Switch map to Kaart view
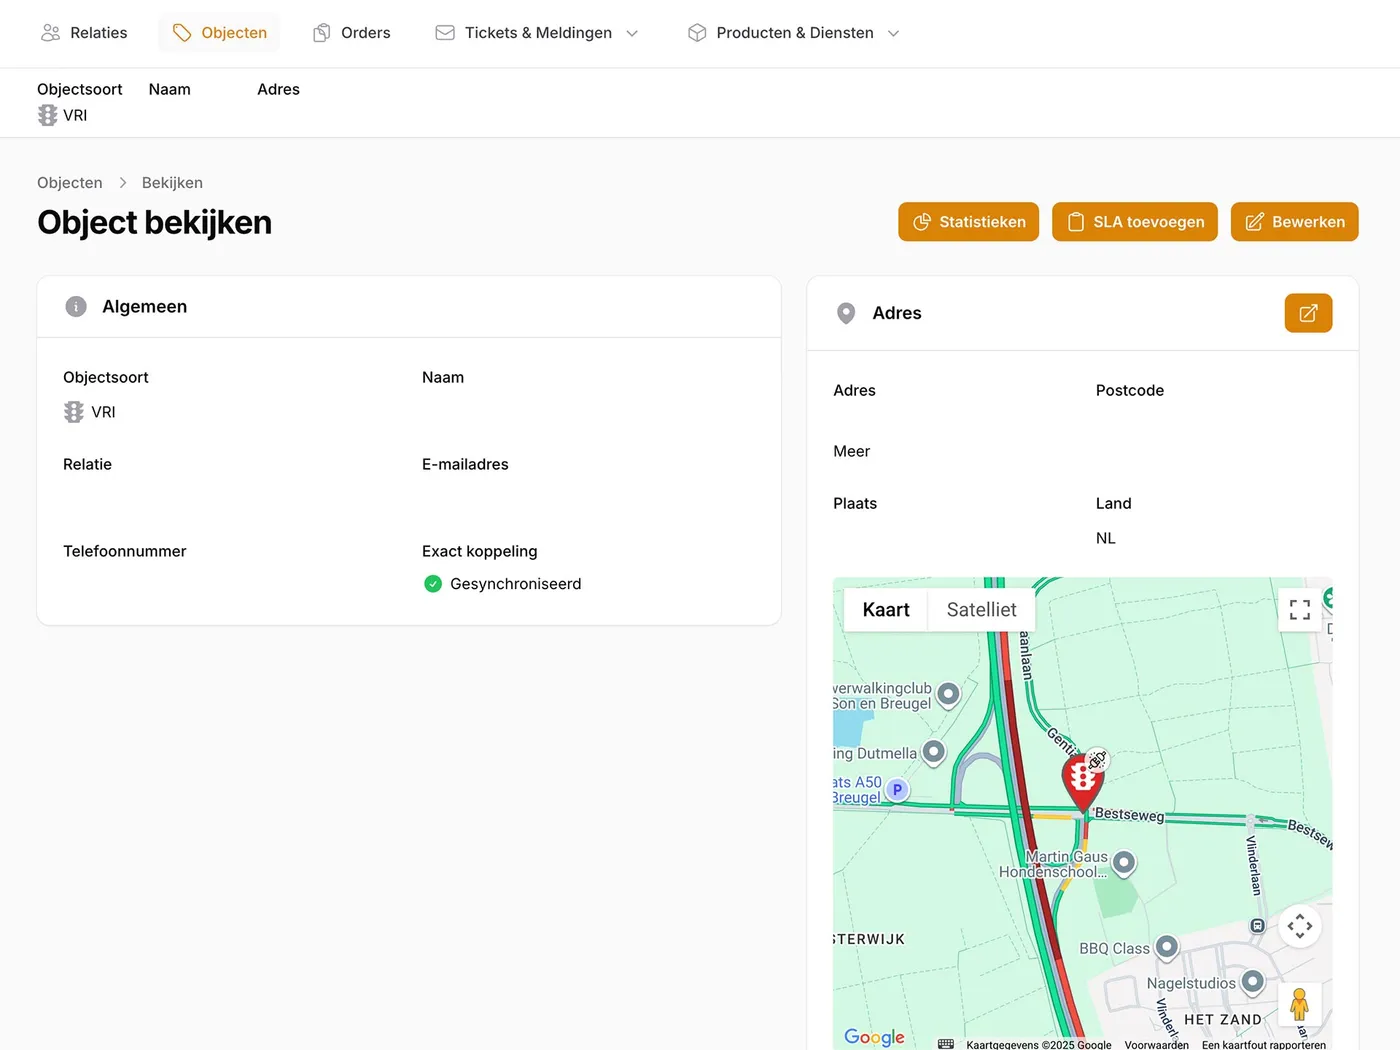The image size is (1400, 1050). click(x=886, y=610)
